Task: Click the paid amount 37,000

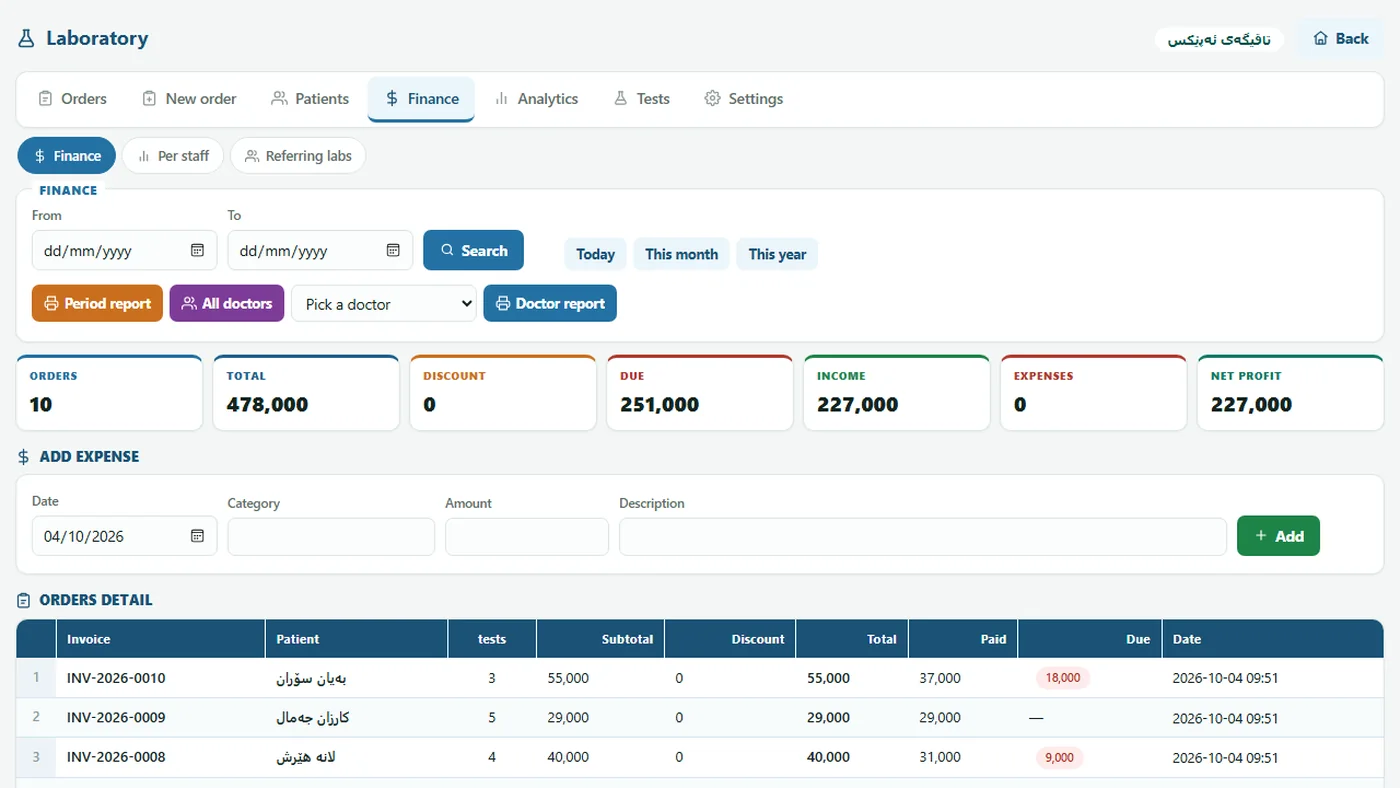Action: pyautogui.click(x=940, y=678)
